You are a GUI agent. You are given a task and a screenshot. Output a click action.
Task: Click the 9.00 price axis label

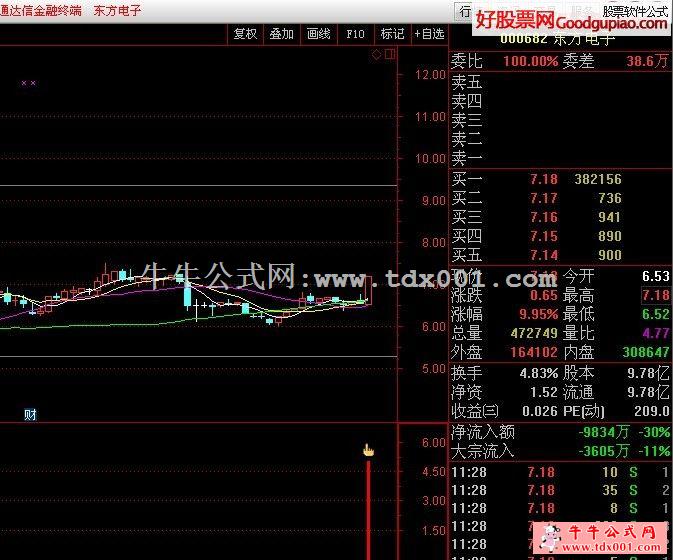(434, 201)
